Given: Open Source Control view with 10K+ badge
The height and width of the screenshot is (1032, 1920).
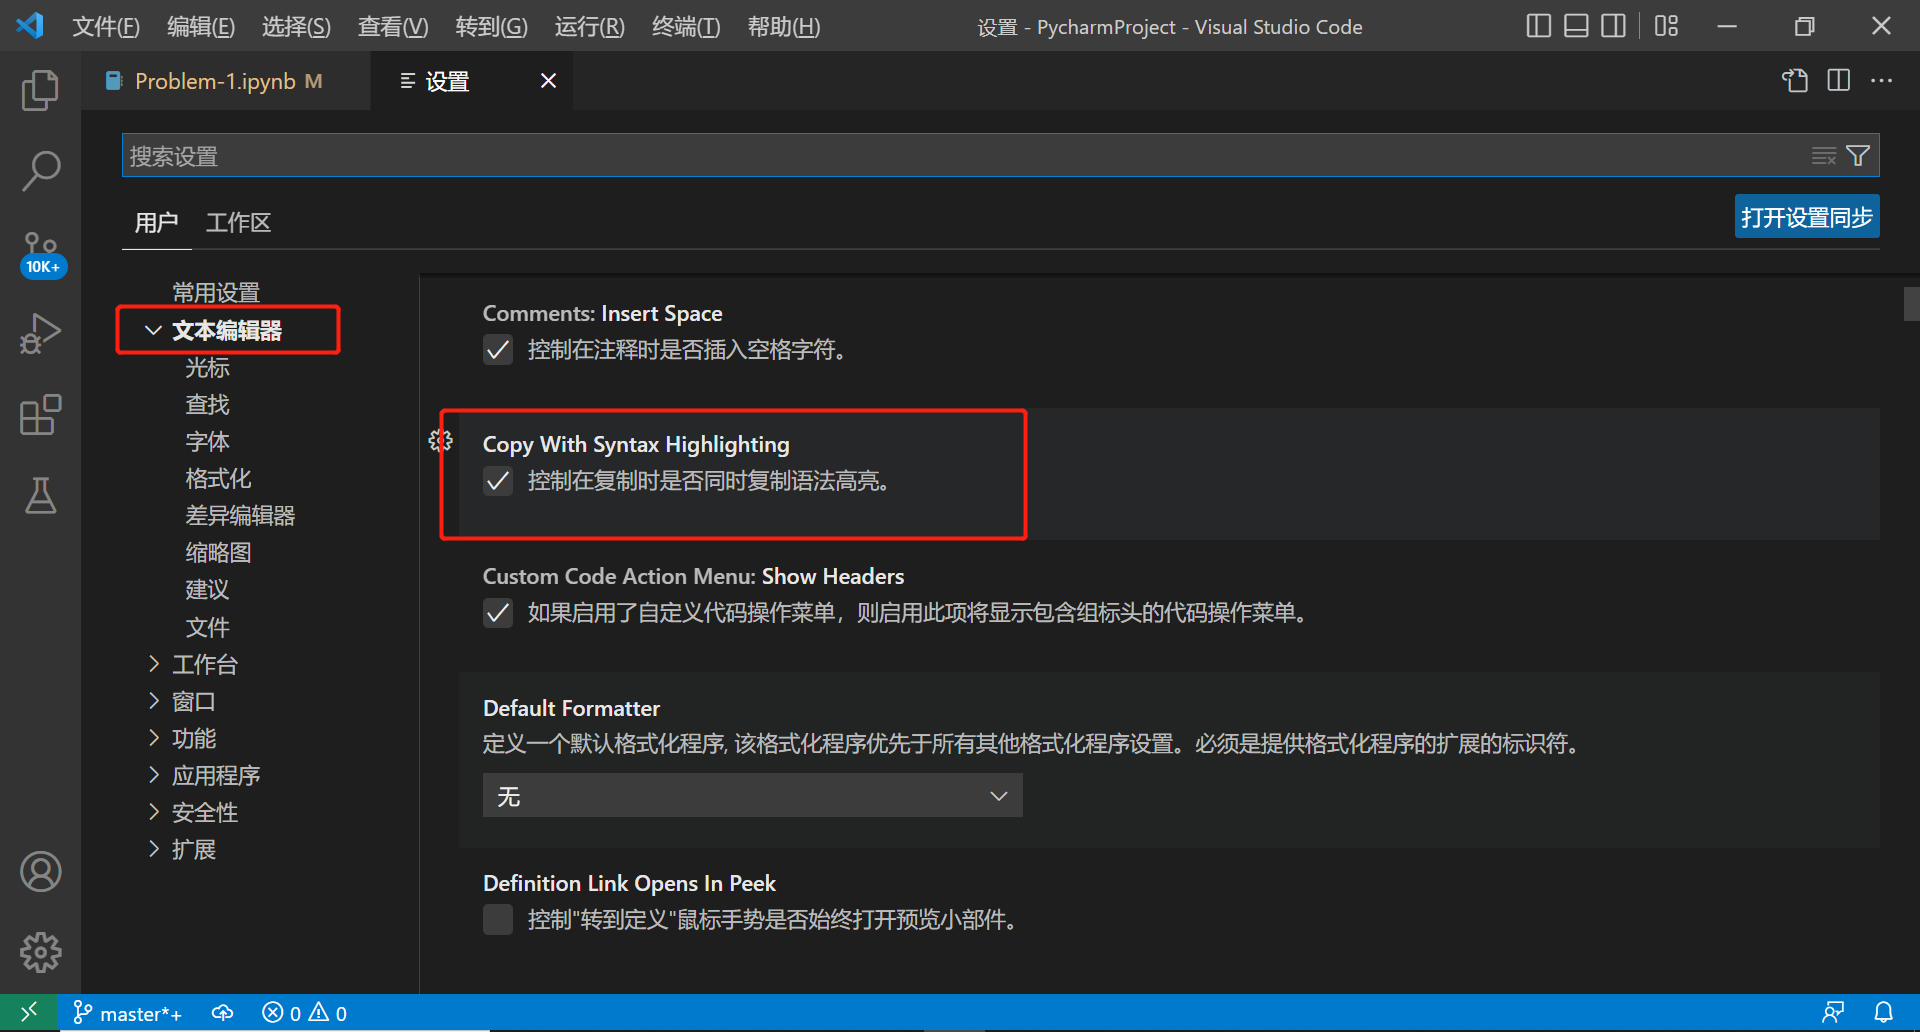Looking at the screenshot, I should (41, 253).
